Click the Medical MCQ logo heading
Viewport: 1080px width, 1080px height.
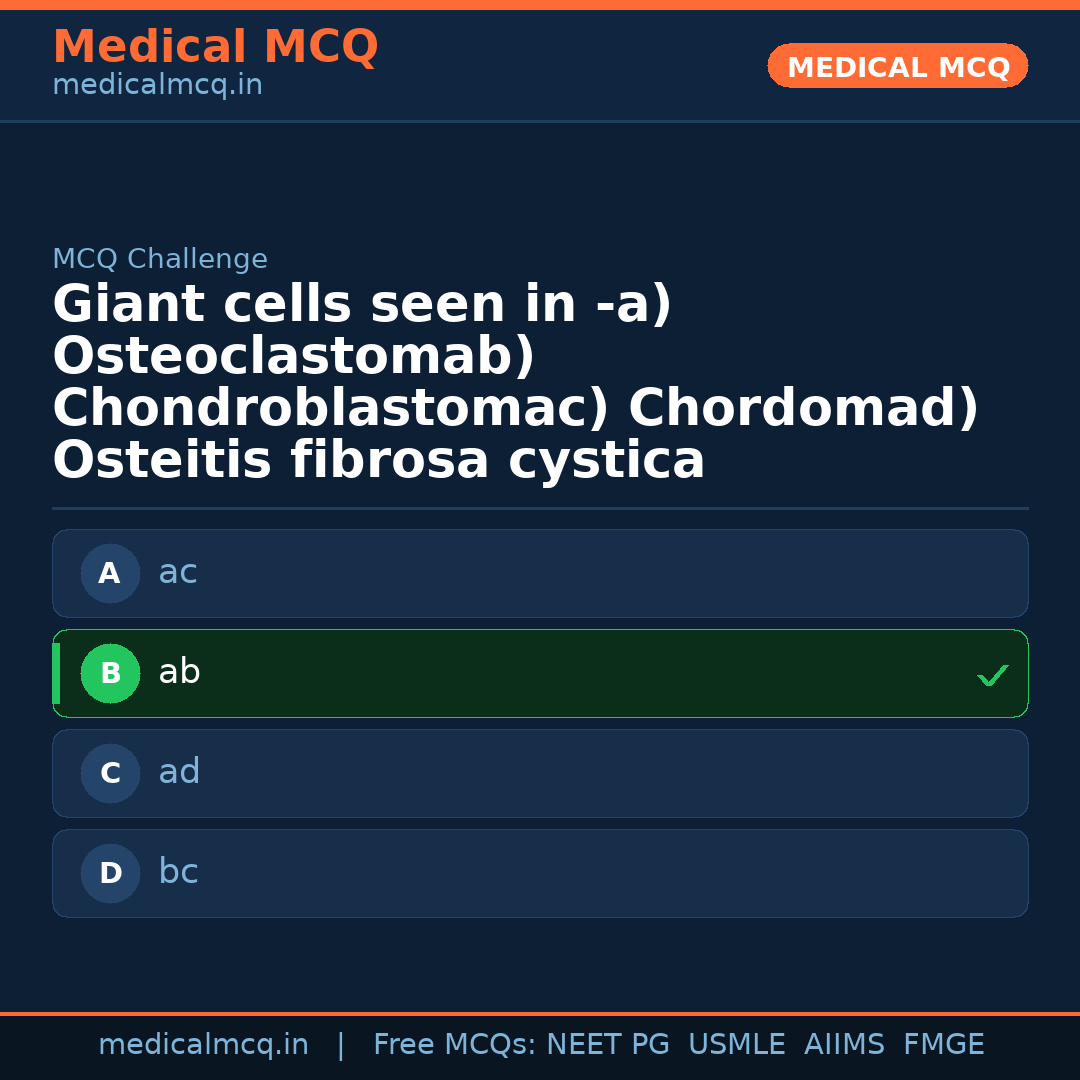pos(215,46)
